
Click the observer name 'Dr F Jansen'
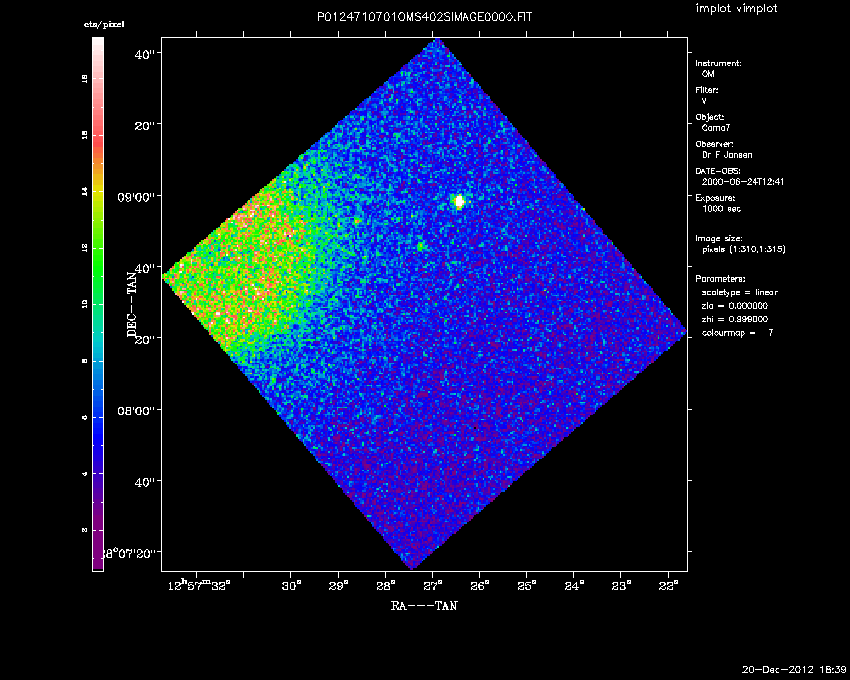tap(727, 155)
